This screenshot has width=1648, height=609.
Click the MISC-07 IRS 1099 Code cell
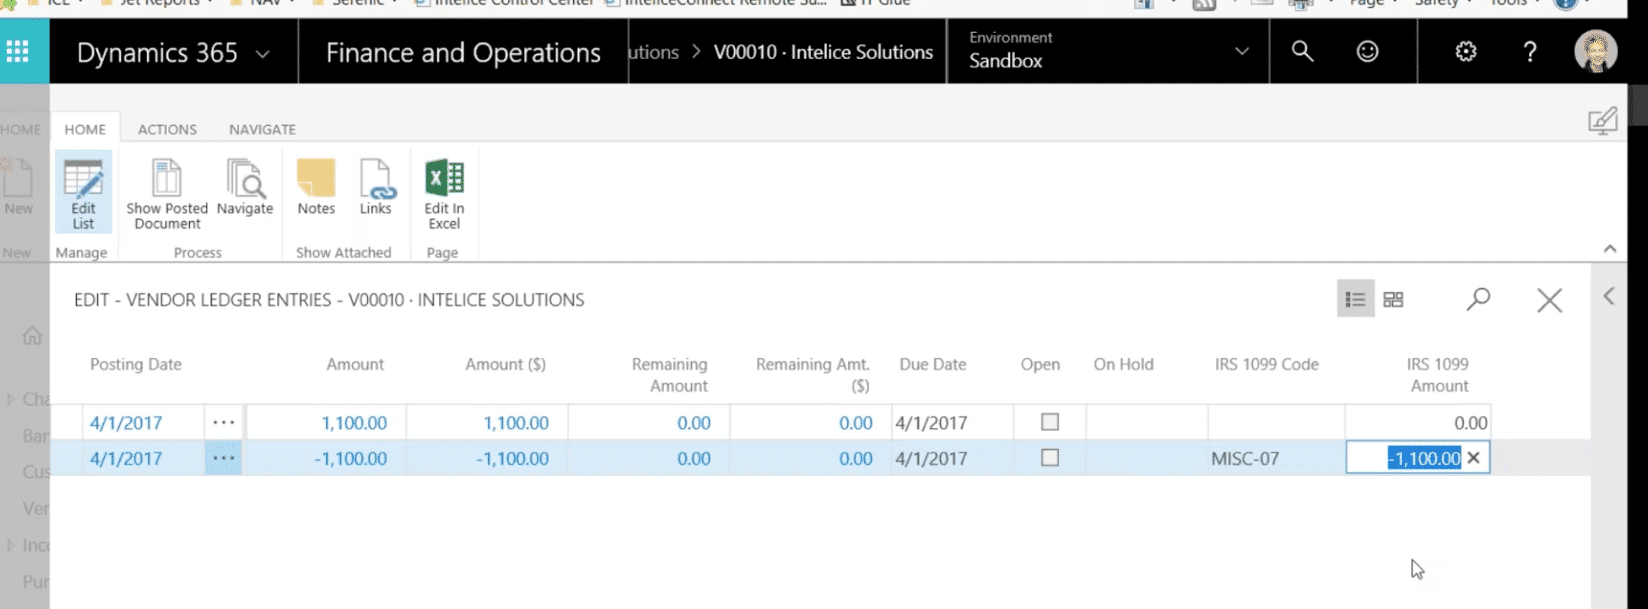[1276, 459]
